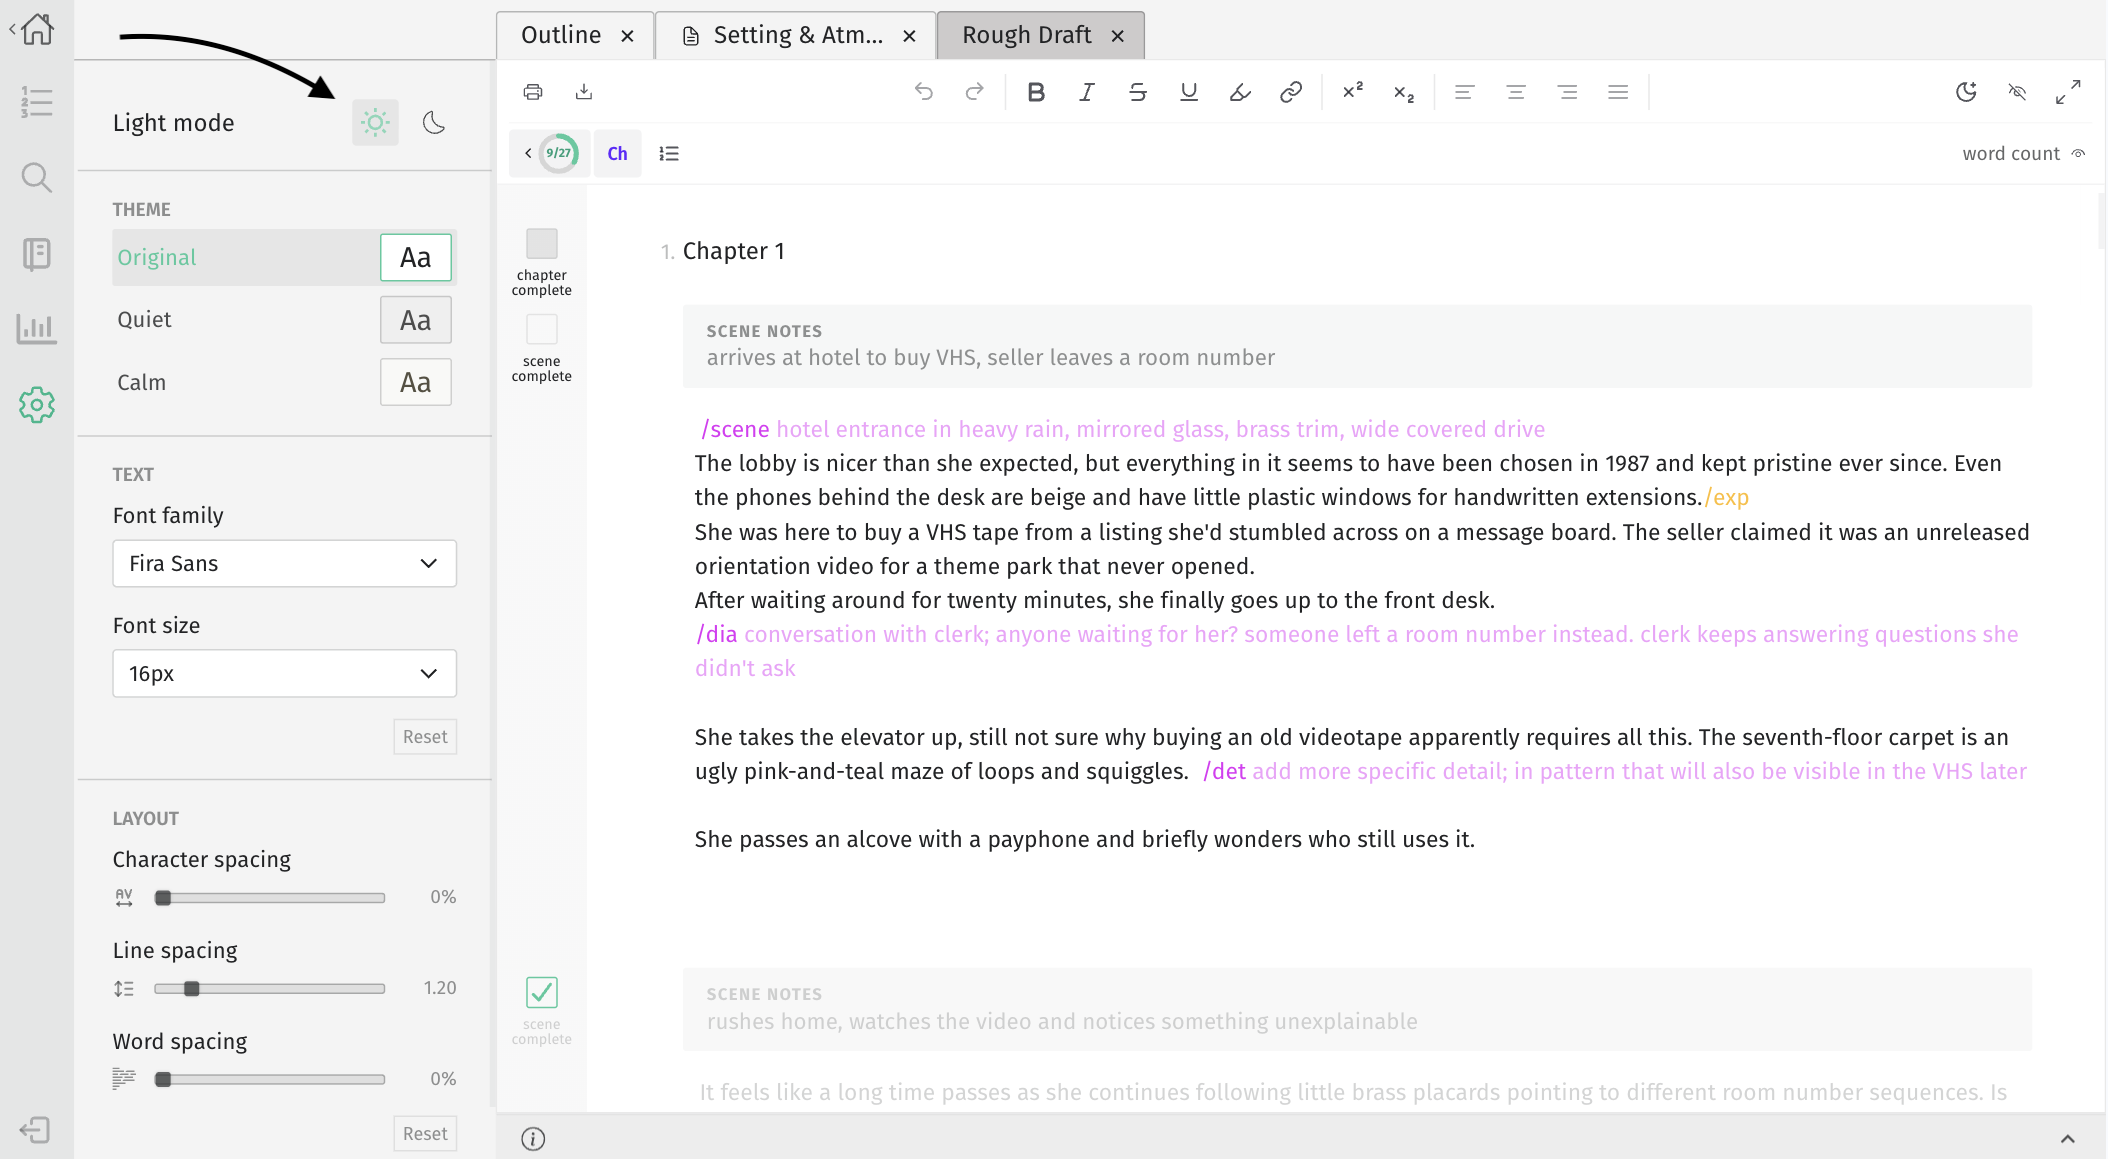Viewport: 2108px width, 1159px height.
Task: Click the settings gear sidebar icon
Action: pyautogui.click(x=37, y=405)
